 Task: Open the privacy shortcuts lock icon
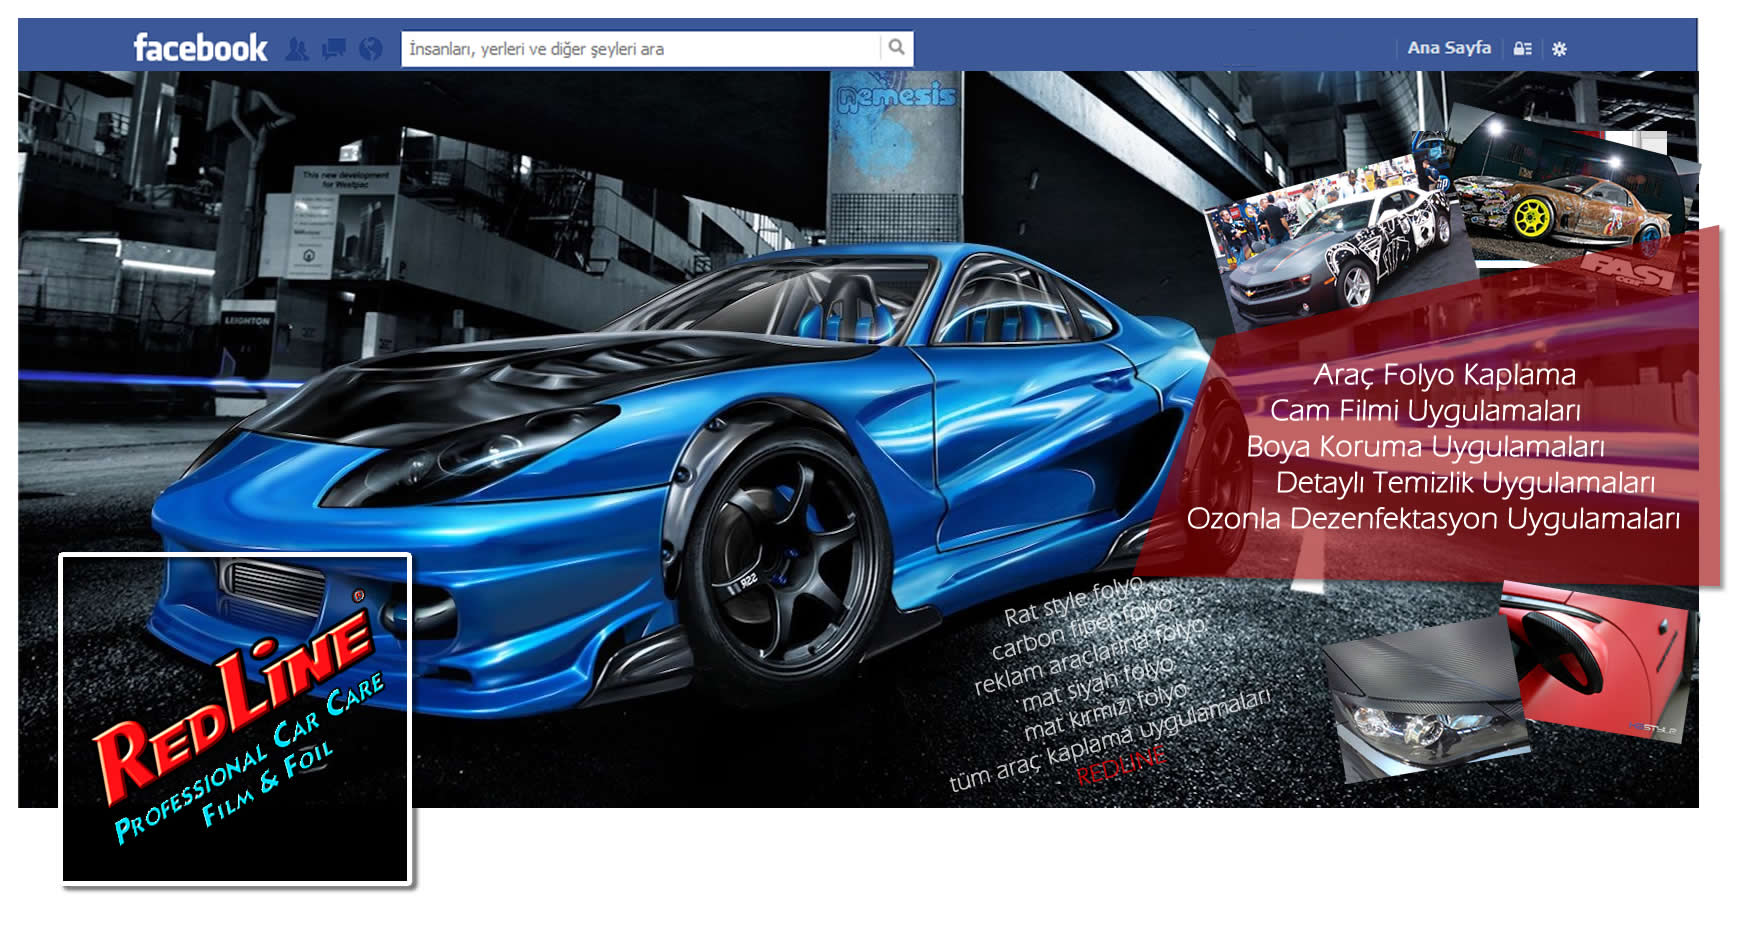pyautogui.click(x=1522, y=48)
